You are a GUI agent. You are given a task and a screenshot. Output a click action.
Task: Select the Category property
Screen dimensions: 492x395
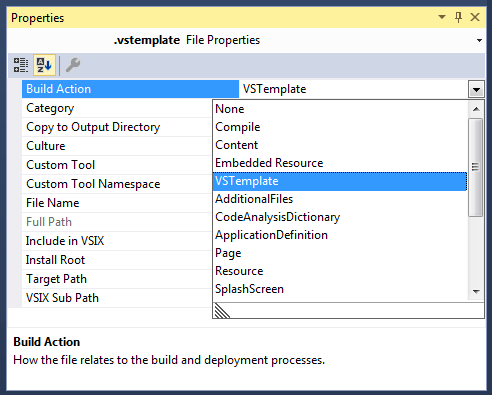pyautogui.click(x=117, y=108)
